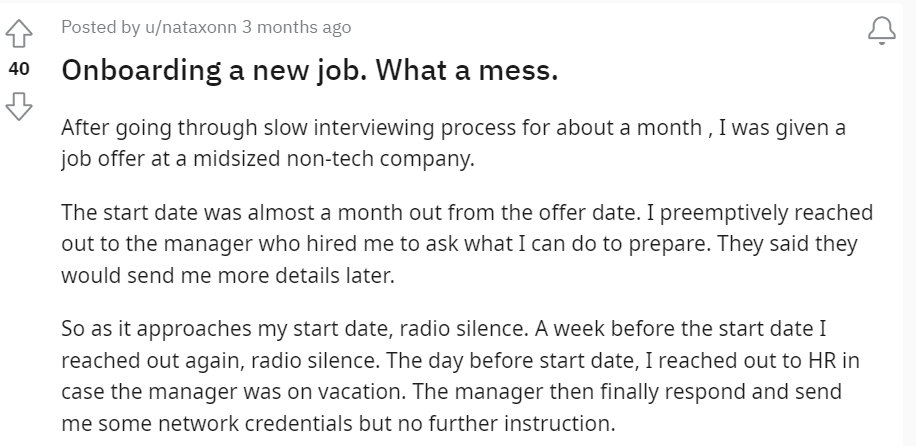916x446 pixels.
Task: Click the vote count showing 40
Action: click(20, 69)
